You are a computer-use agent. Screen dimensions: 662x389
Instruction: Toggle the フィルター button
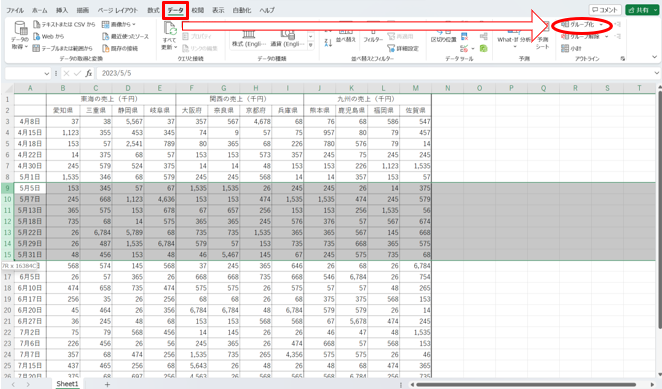pos(373,36)
